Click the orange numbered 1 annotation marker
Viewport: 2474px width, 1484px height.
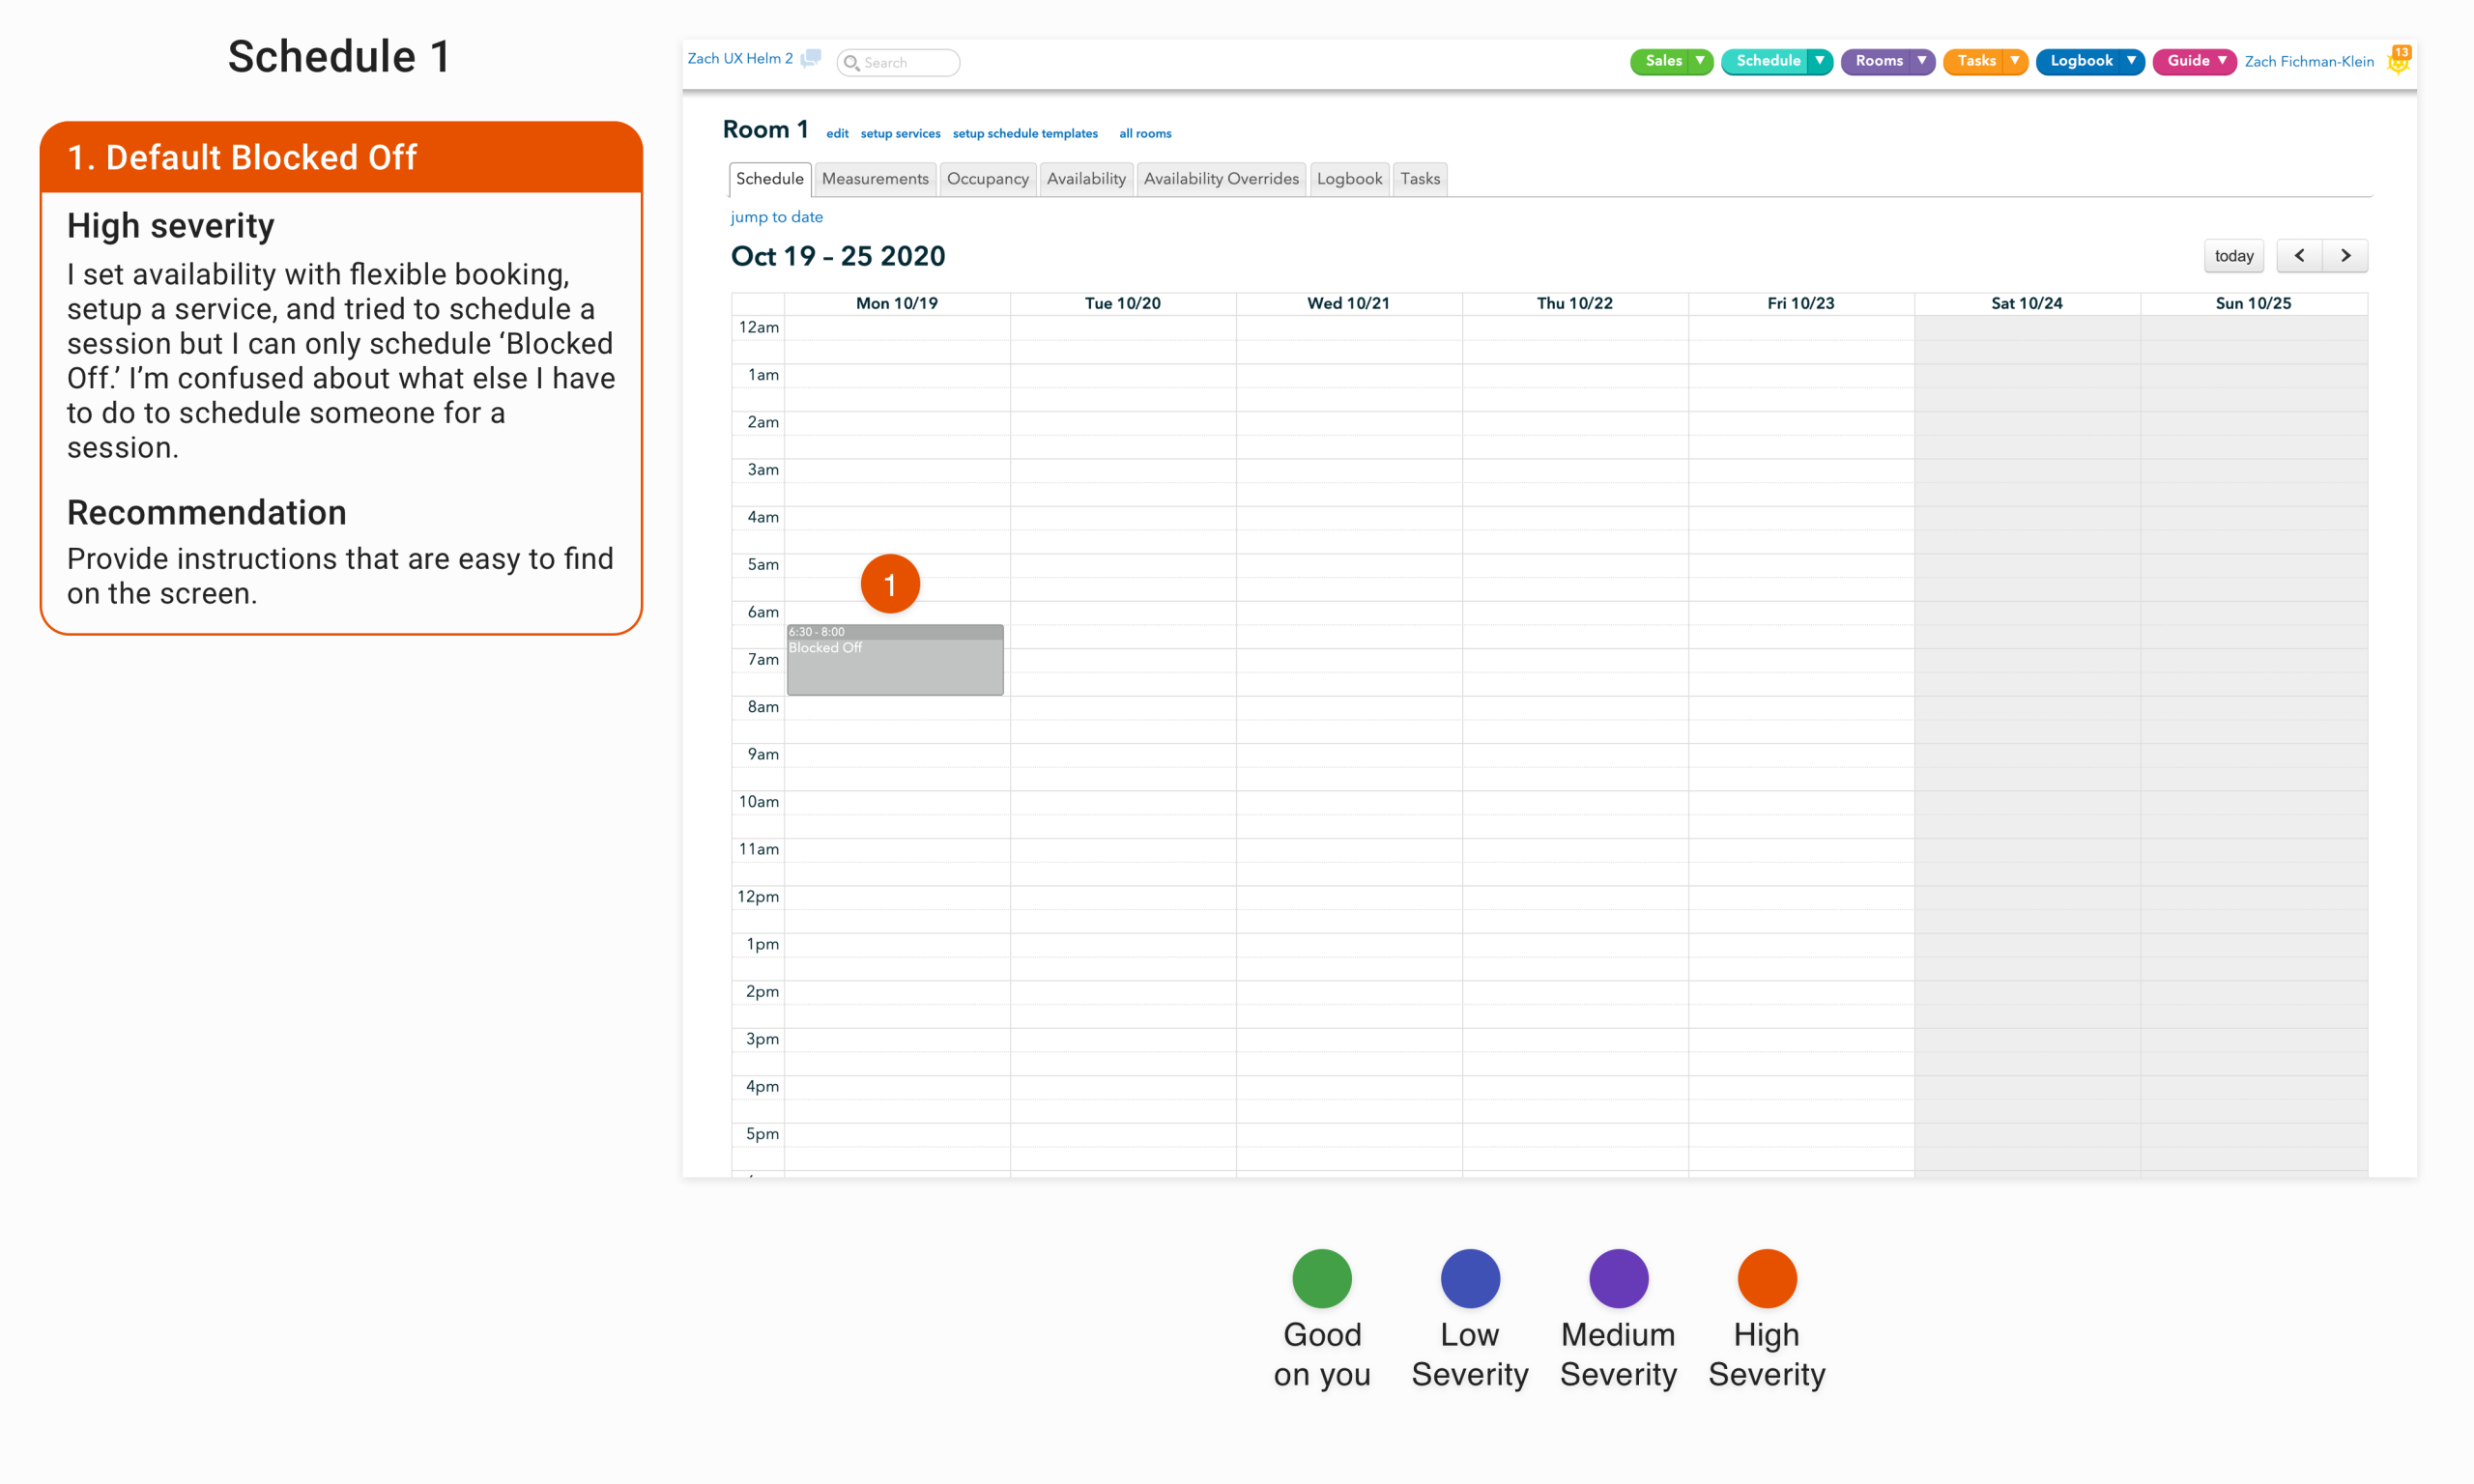pyautogui.click(x=889, y=584)
